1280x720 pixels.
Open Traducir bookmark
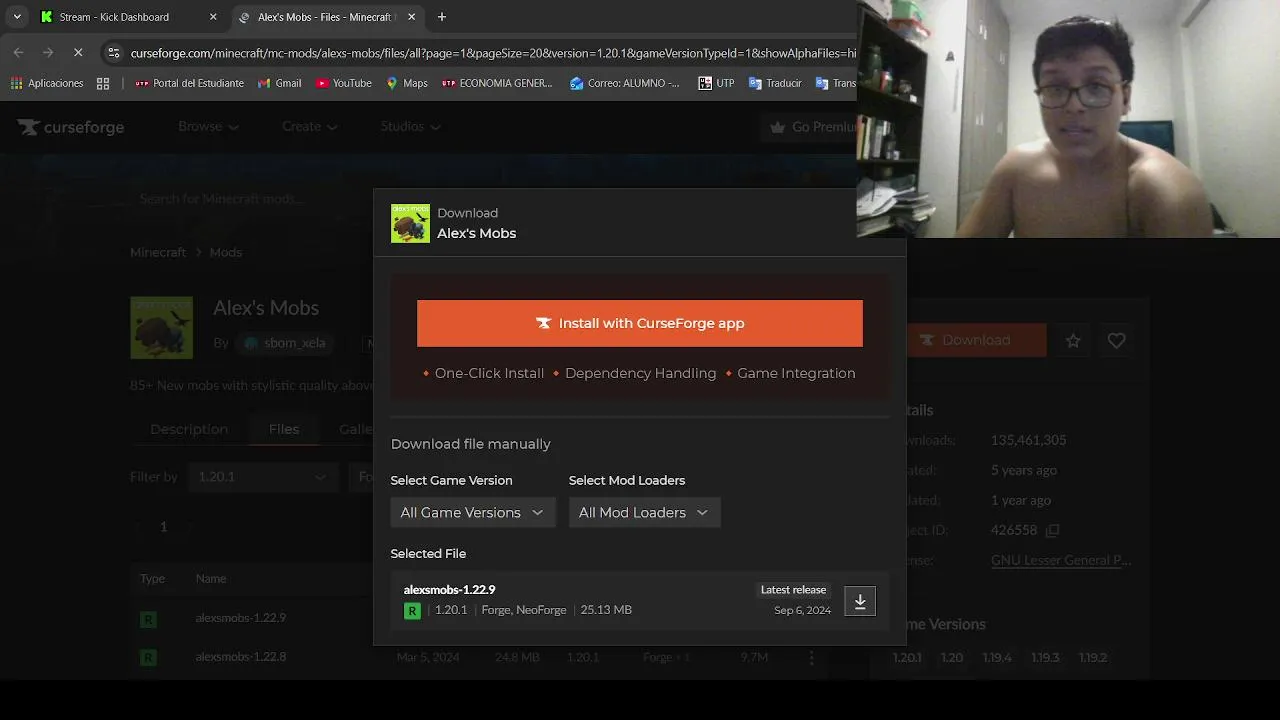pyautogui.click(x=775, y=83)
